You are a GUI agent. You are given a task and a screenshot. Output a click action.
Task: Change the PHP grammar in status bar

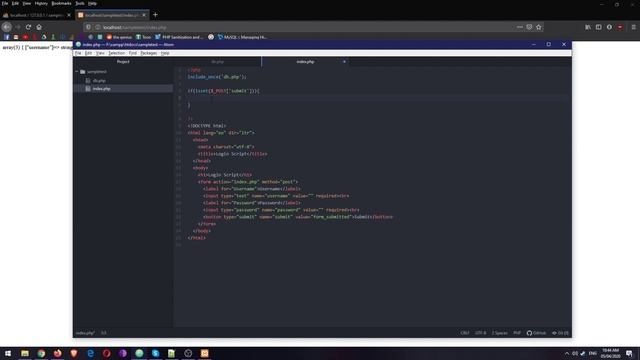(x=517, y=333)
